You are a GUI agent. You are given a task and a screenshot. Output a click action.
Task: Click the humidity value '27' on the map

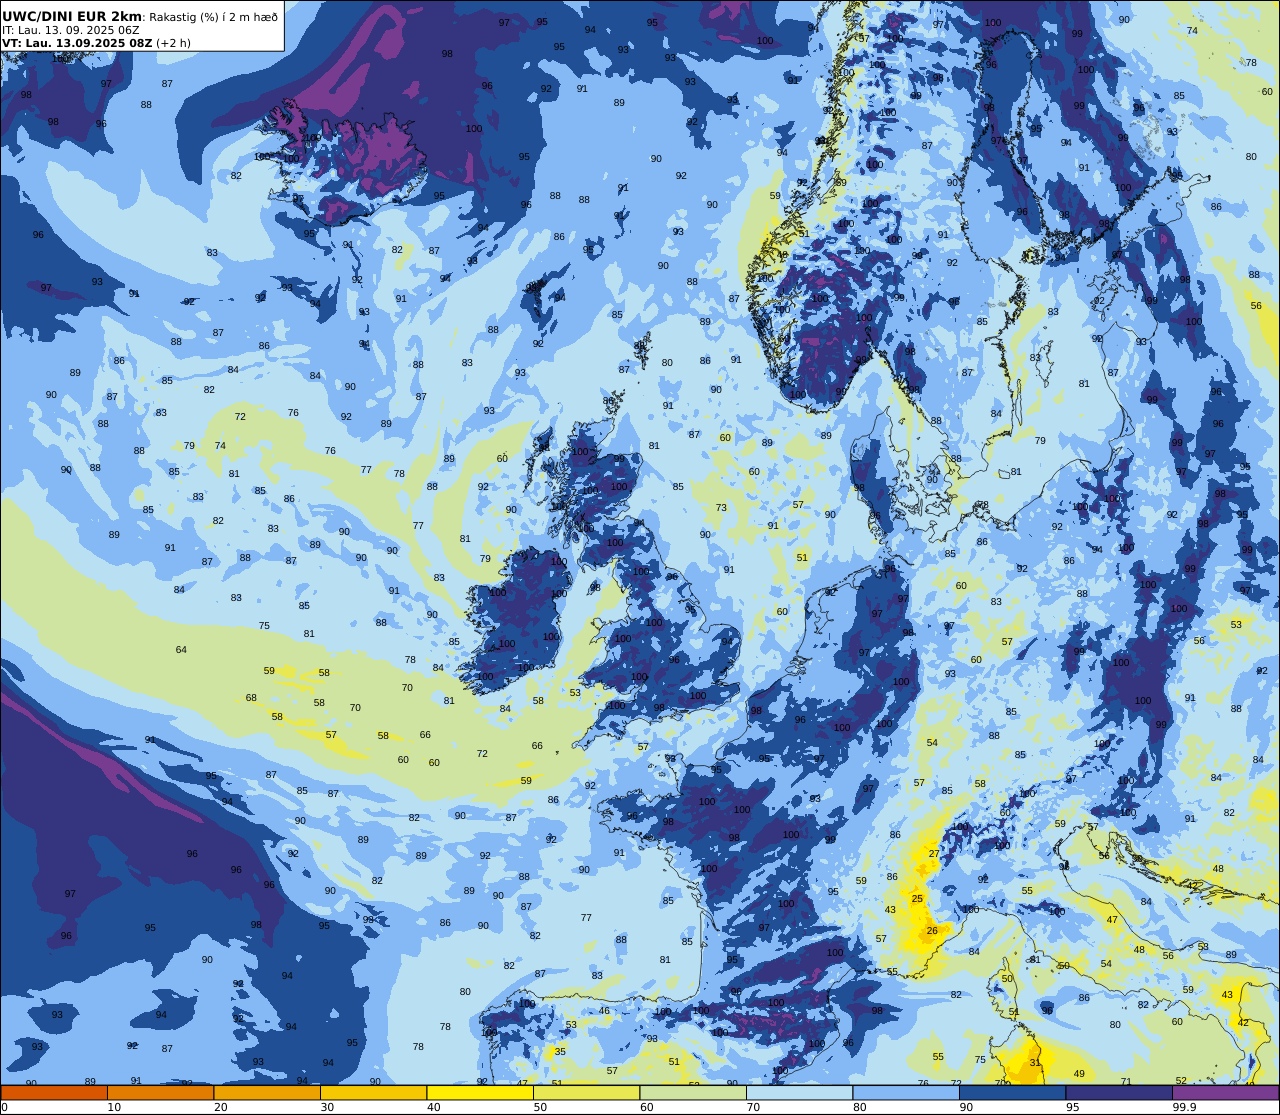934,853
